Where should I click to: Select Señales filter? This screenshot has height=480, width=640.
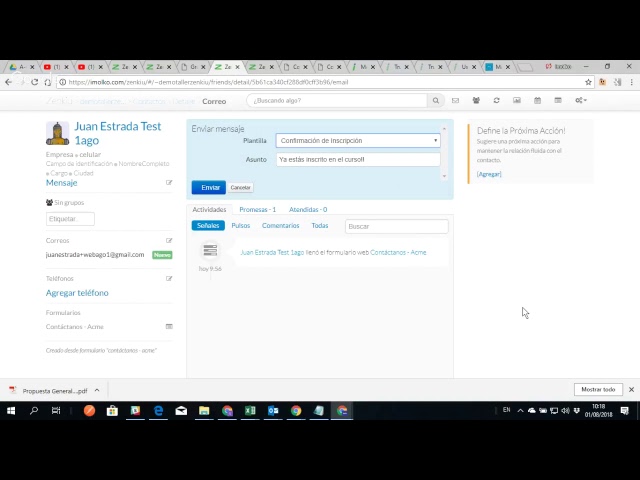coord(208,225)
